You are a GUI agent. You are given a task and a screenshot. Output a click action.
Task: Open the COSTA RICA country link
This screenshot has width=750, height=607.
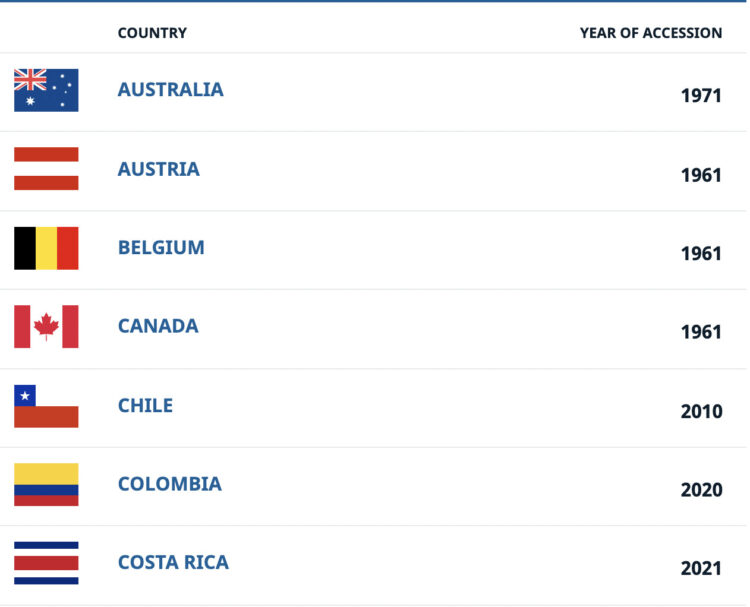click(x=173, y=562)
